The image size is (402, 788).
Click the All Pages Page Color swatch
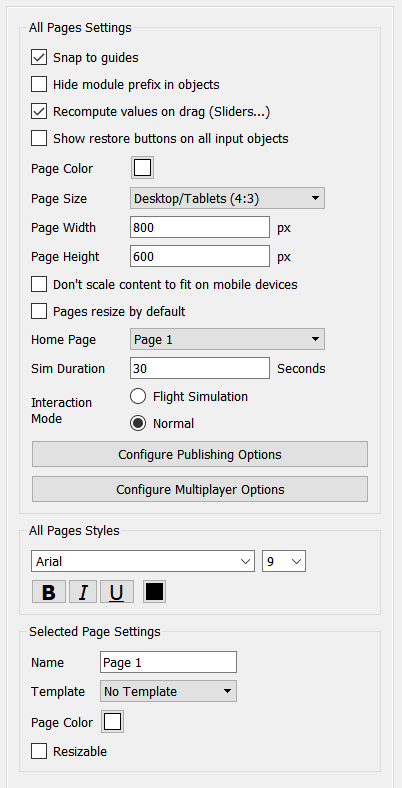click(x=142, y=168)
